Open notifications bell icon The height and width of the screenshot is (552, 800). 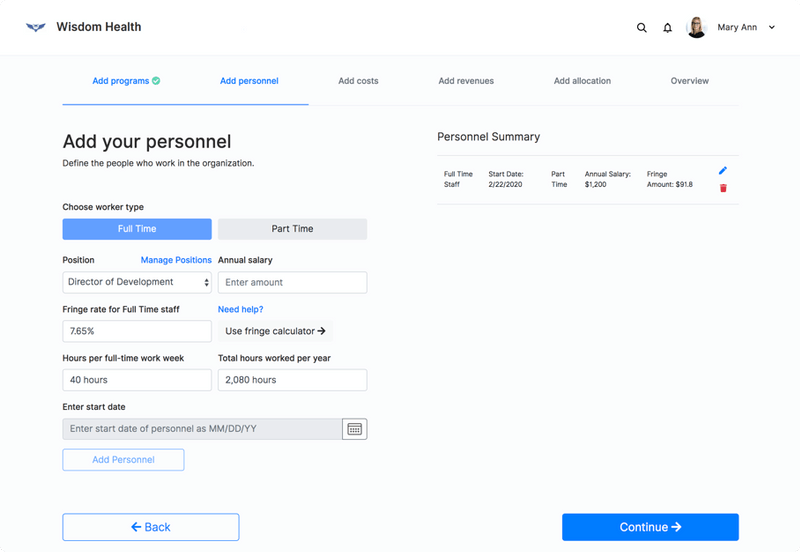pyautogui.click(x=668, y=28)
